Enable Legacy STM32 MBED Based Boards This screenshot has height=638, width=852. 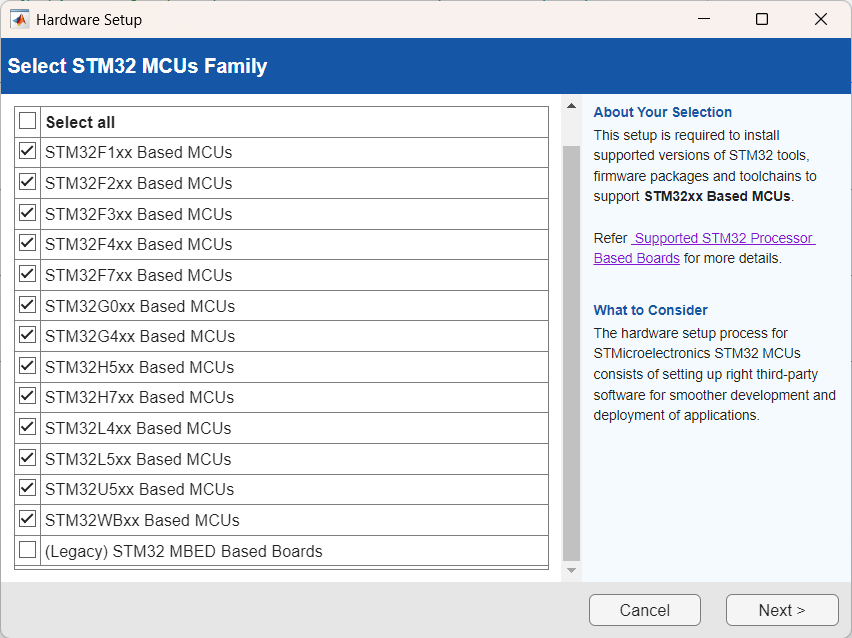click(x=27, y=549)
